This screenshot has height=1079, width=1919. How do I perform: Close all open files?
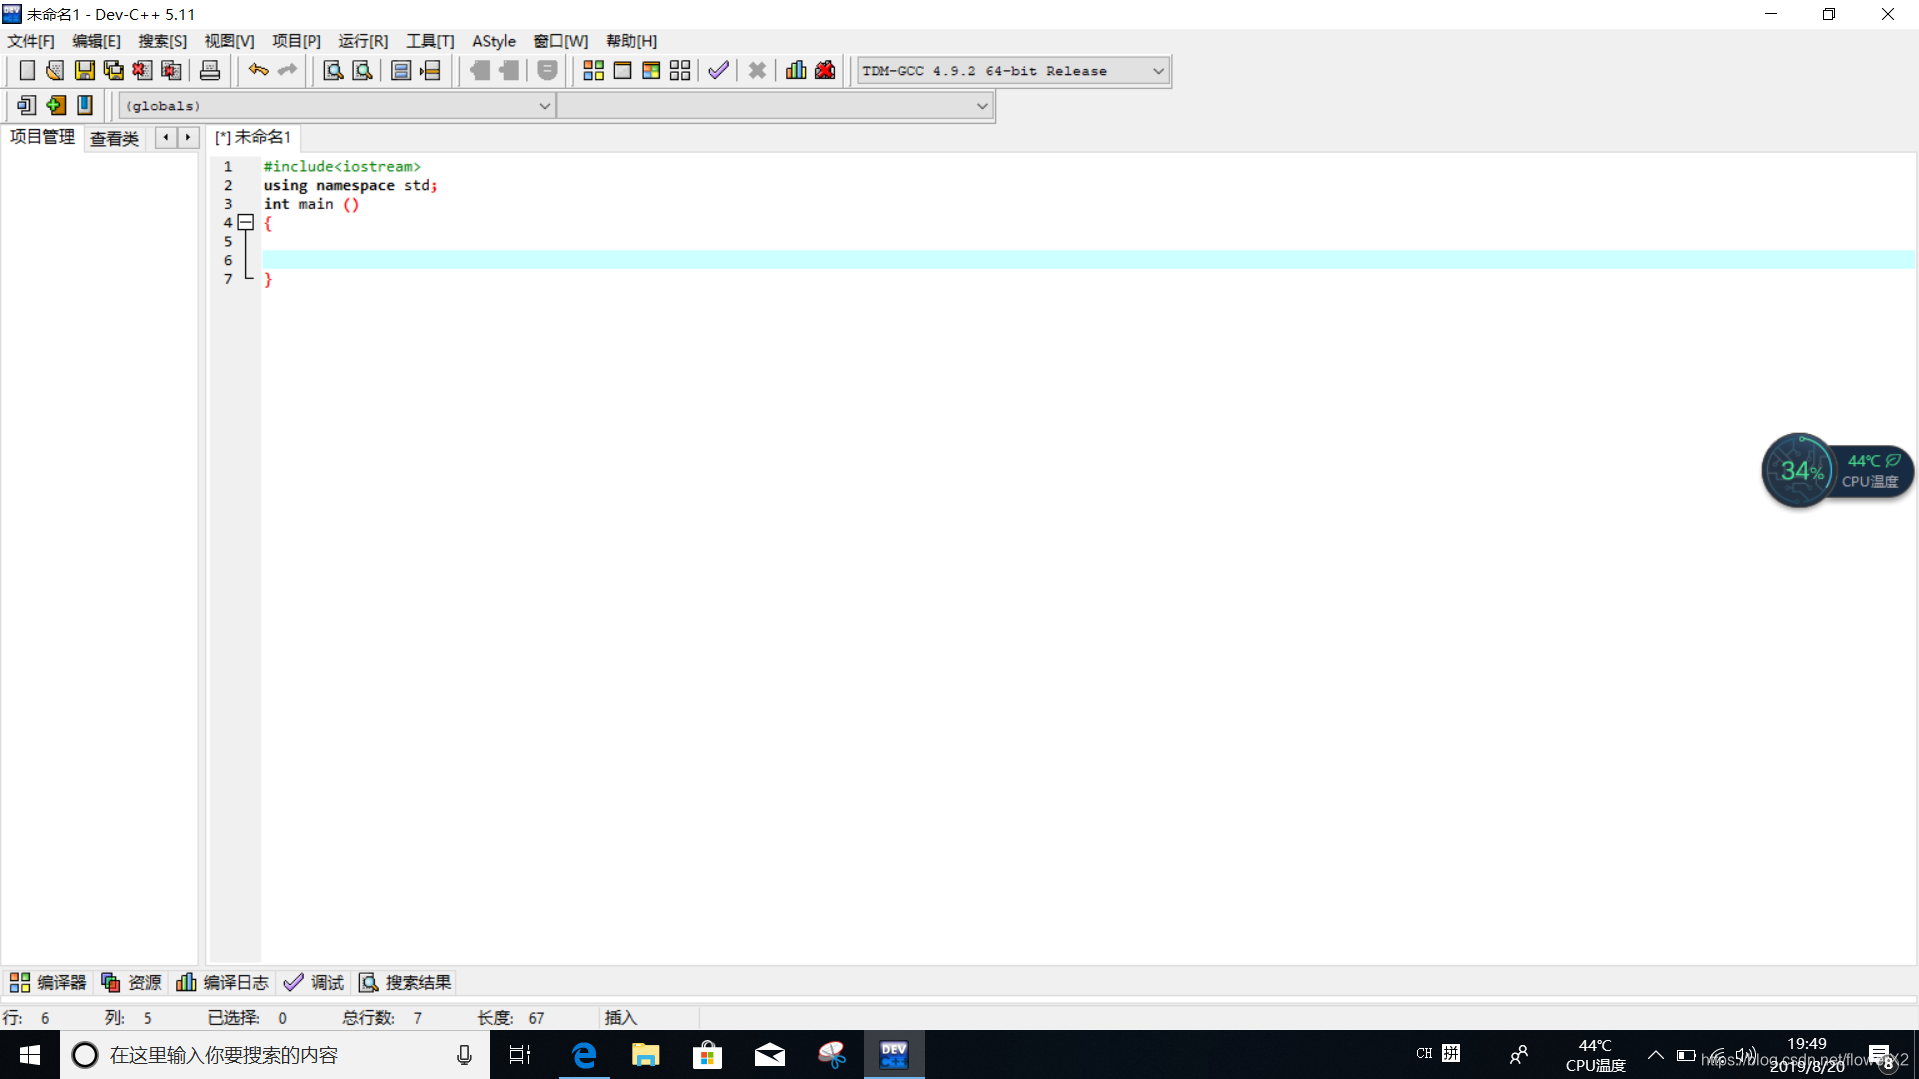pos(171,70)
